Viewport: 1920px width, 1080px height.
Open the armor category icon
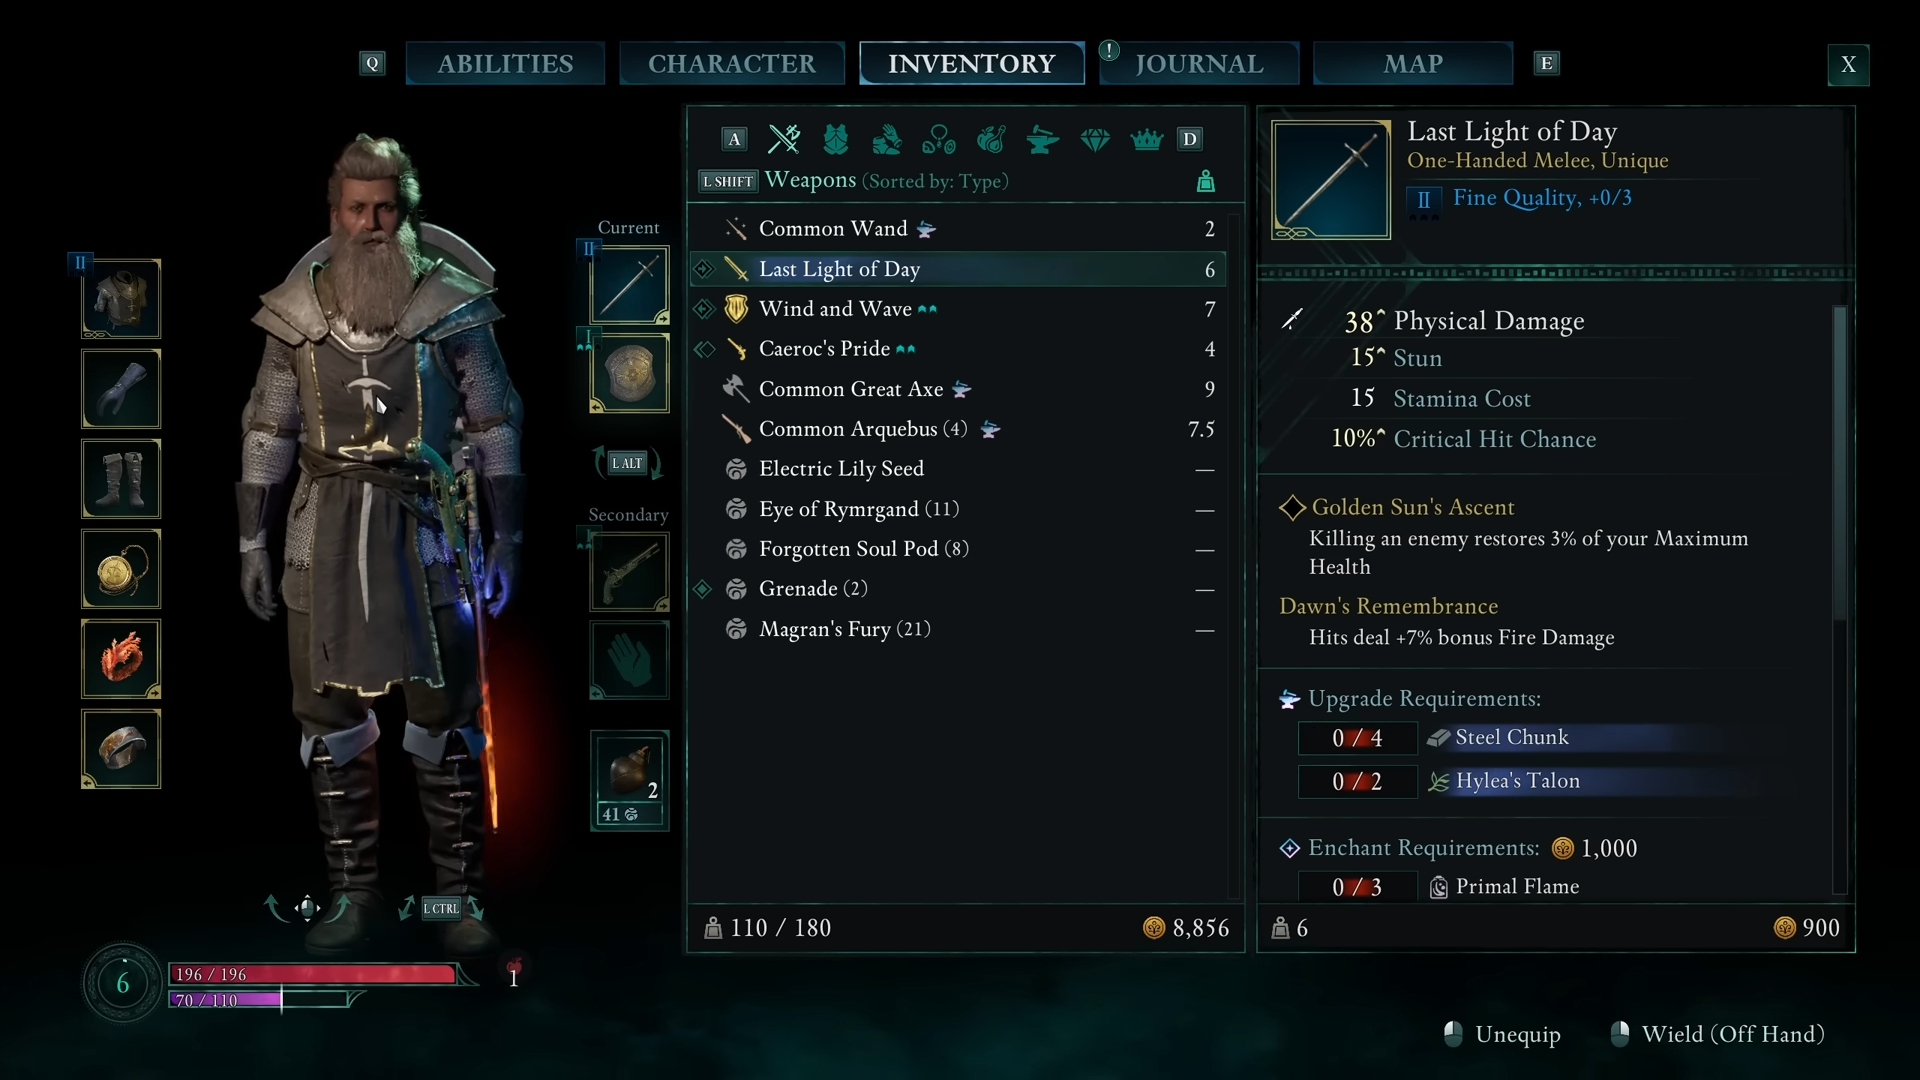pyautogui.click(x=836, y=139)
